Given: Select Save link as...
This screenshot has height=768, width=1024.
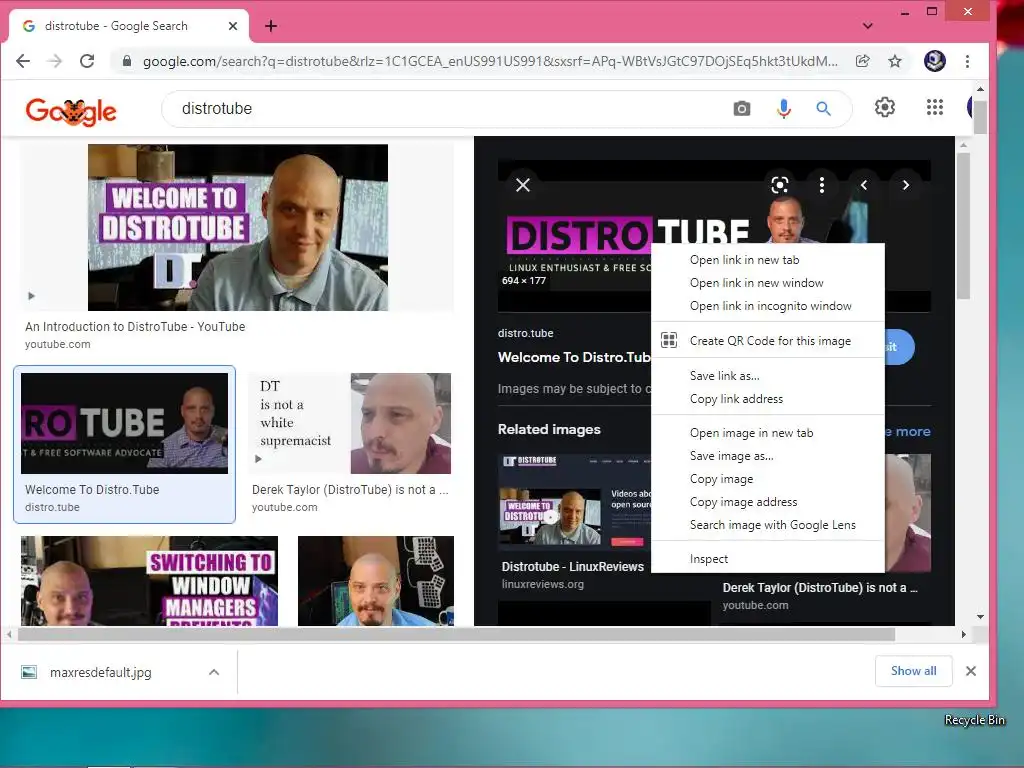Looking at the screenshot, I should tap(767, 376).
